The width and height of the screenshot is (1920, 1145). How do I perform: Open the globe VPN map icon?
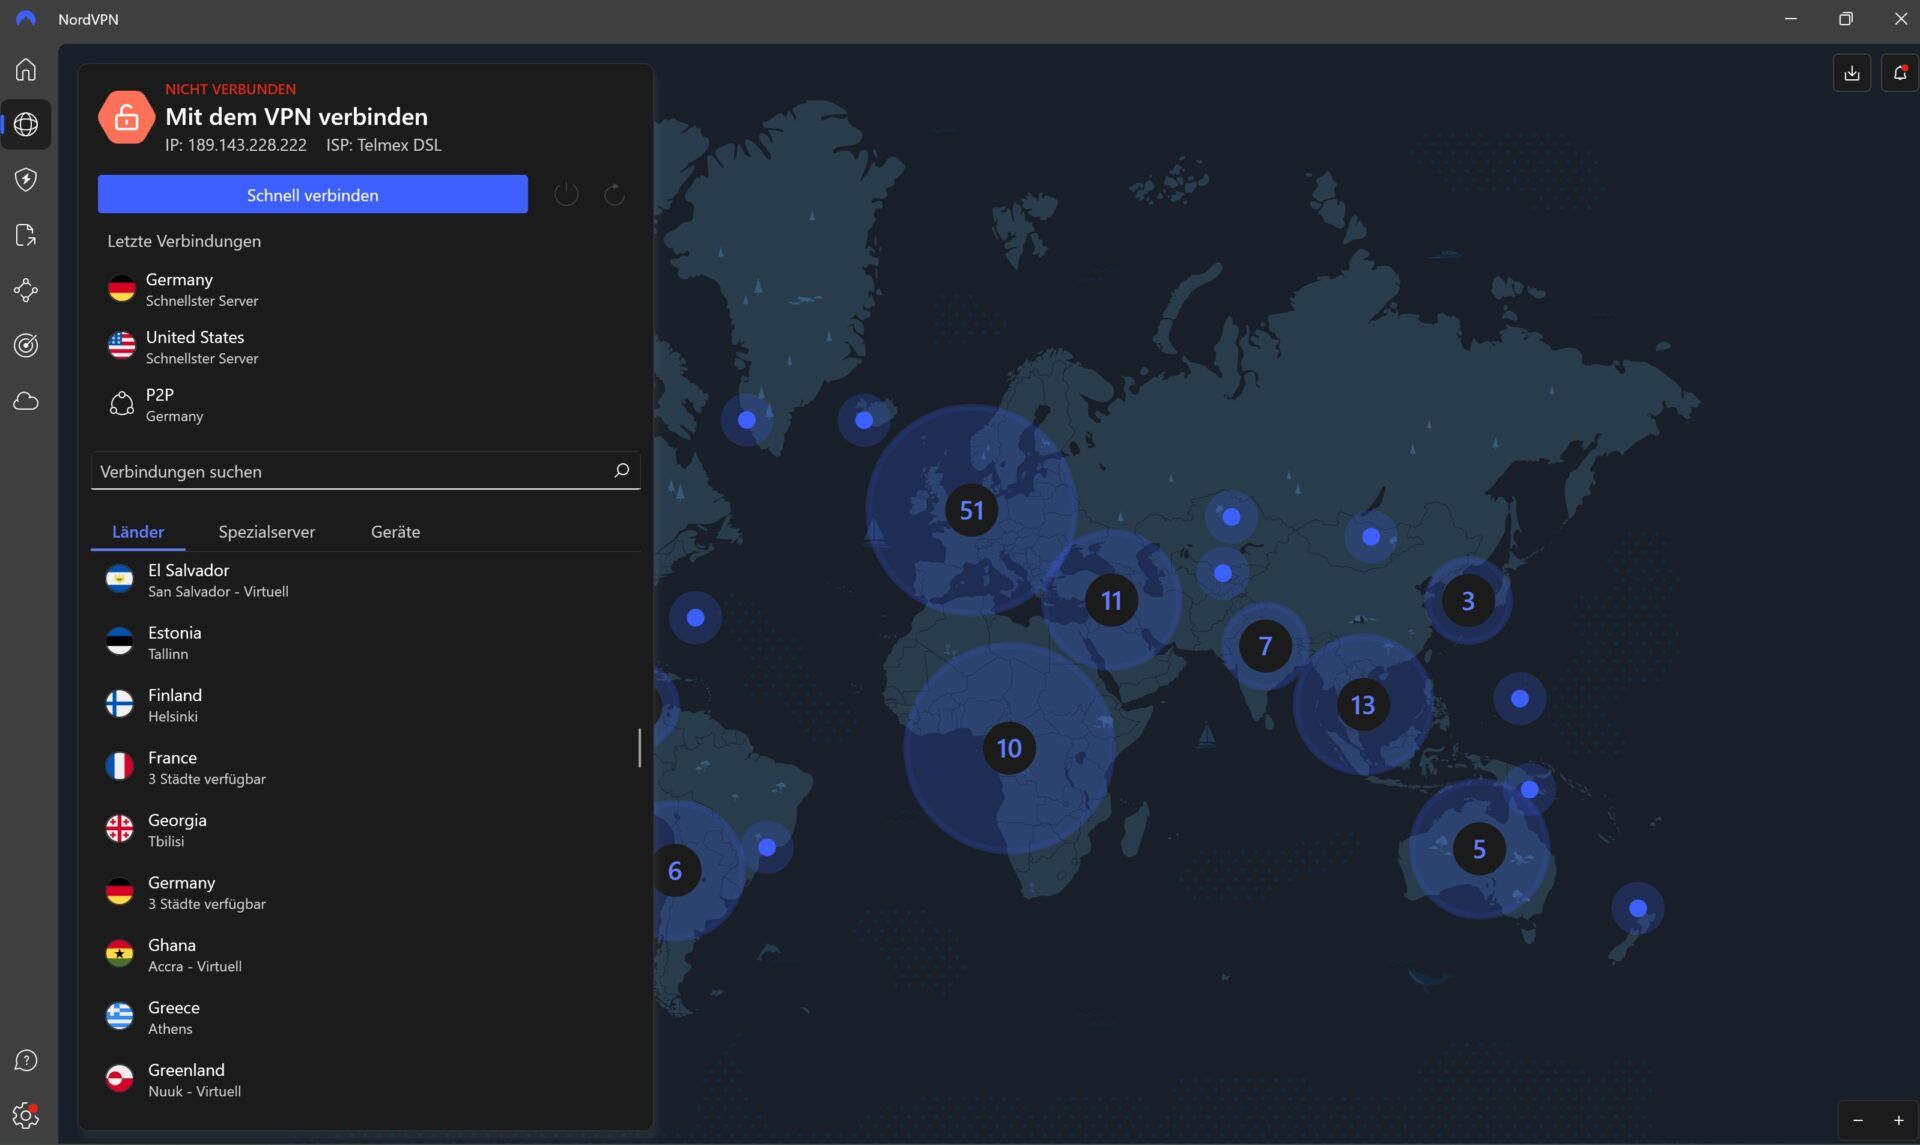click(26, 124)
